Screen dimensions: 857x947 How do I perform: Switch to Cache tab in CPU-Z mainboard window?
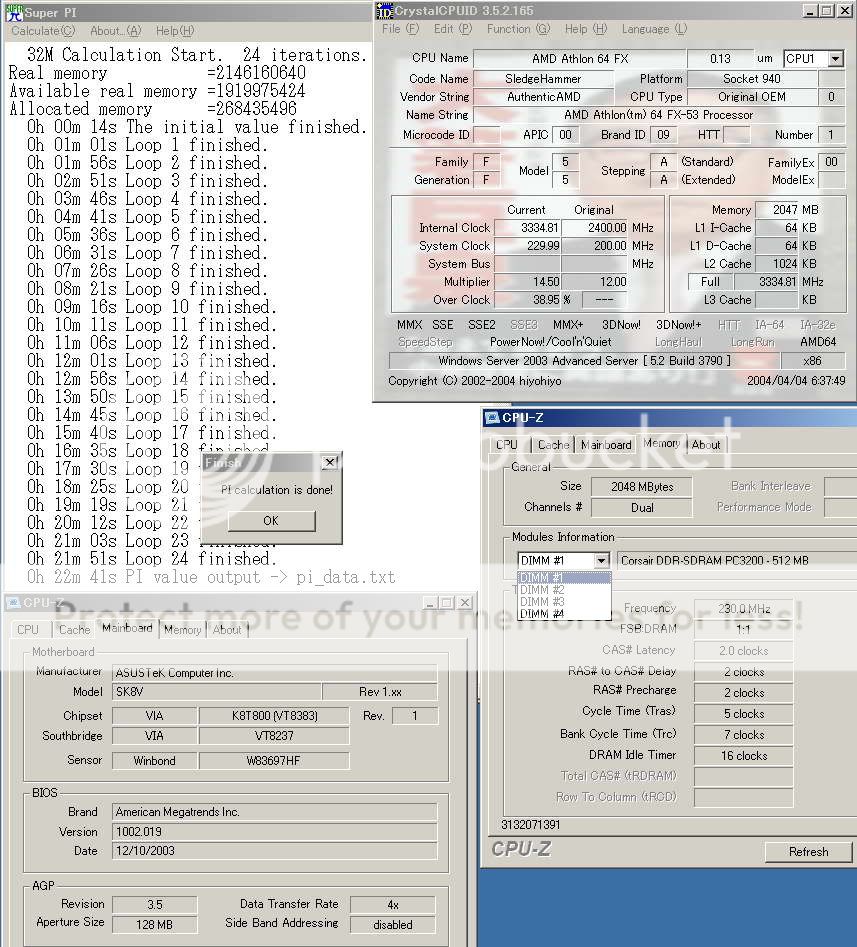pyautogui.click(x=74, y=630)
